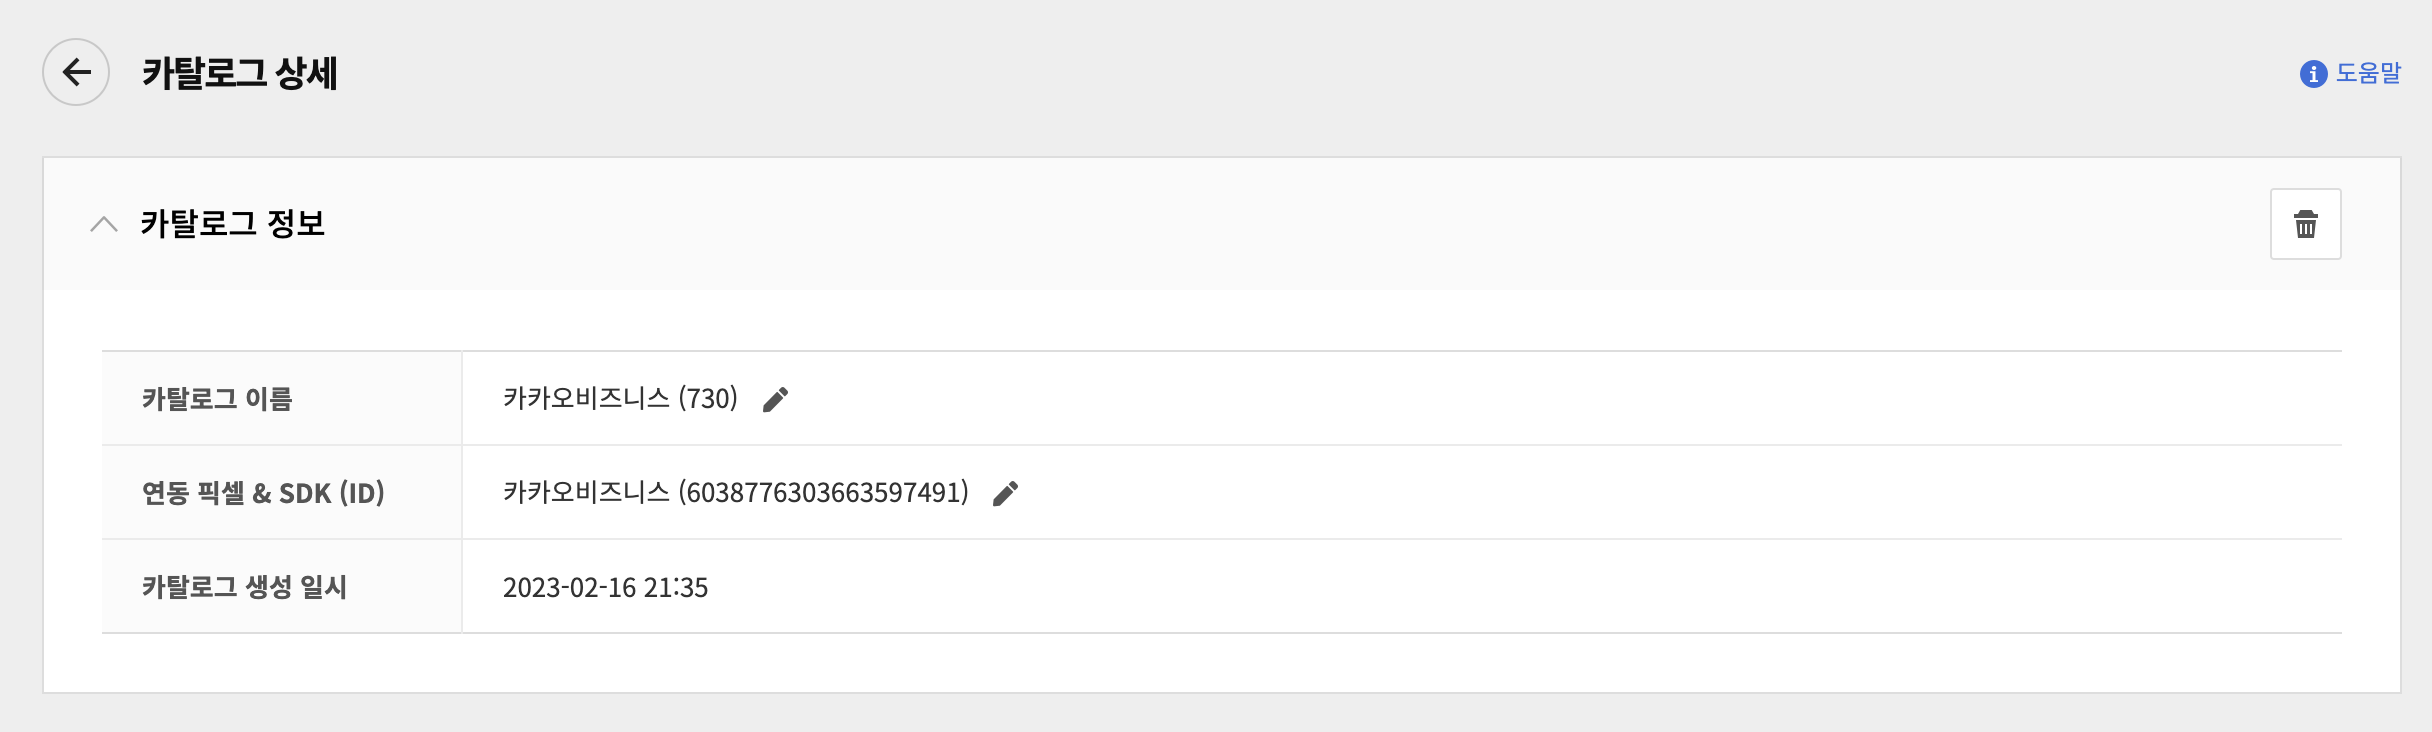Click the SDK (ID) text in row label

(x=331, y=493)
